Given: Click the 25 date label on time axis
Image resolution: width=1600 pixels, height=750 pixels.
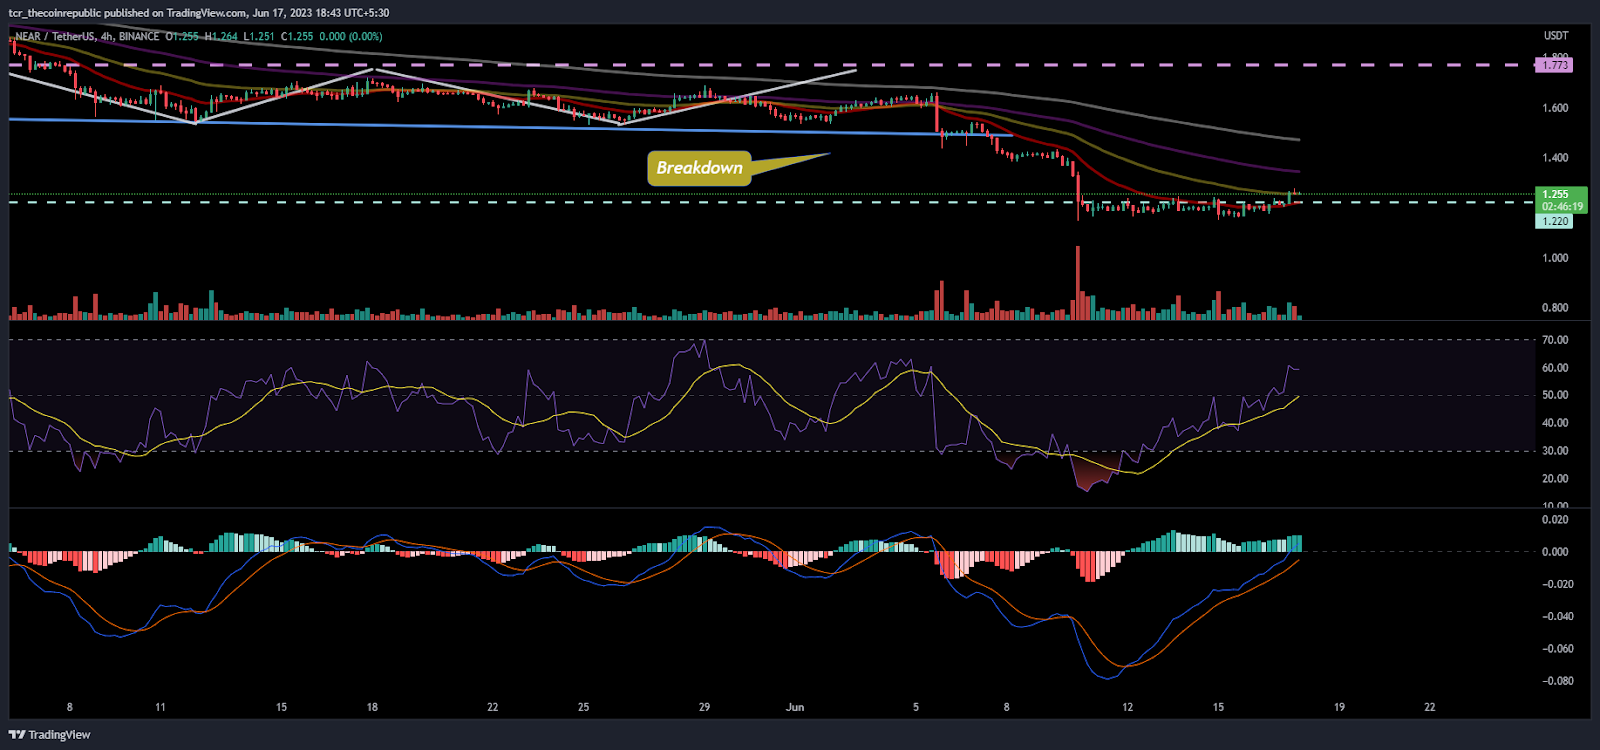Looking at the screenshot, I should [583, 707].
